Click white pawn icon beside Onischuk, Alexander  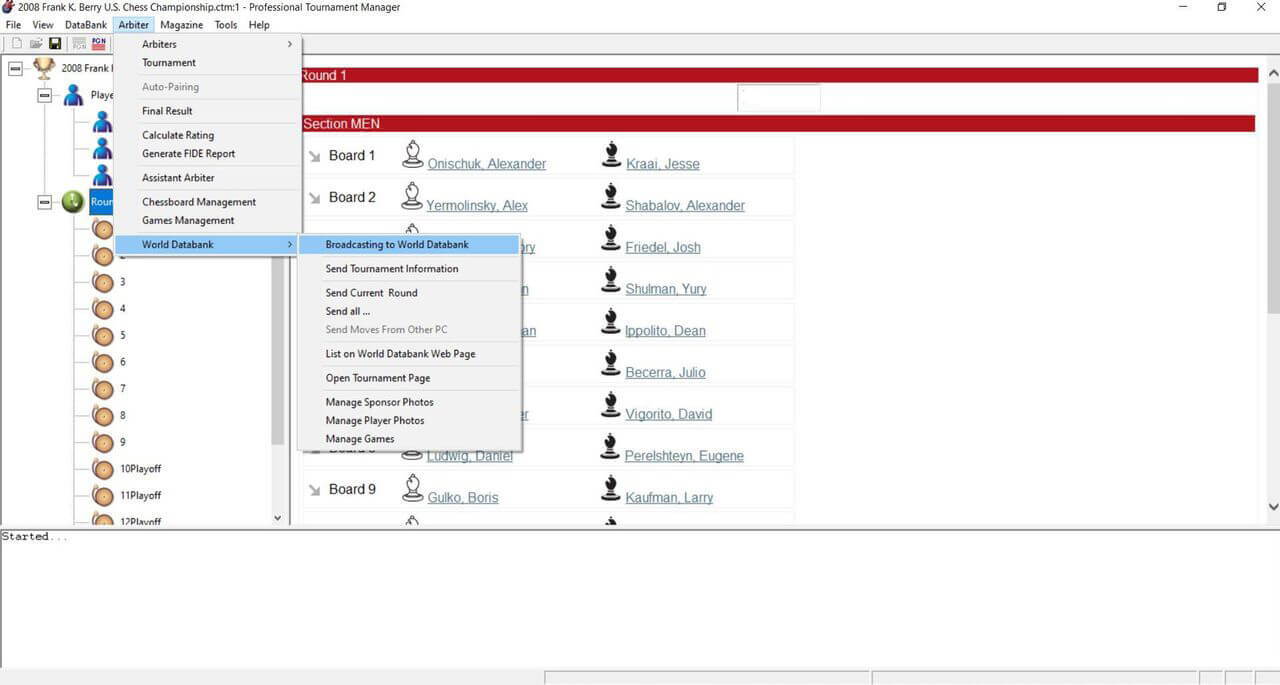point(412,153)
